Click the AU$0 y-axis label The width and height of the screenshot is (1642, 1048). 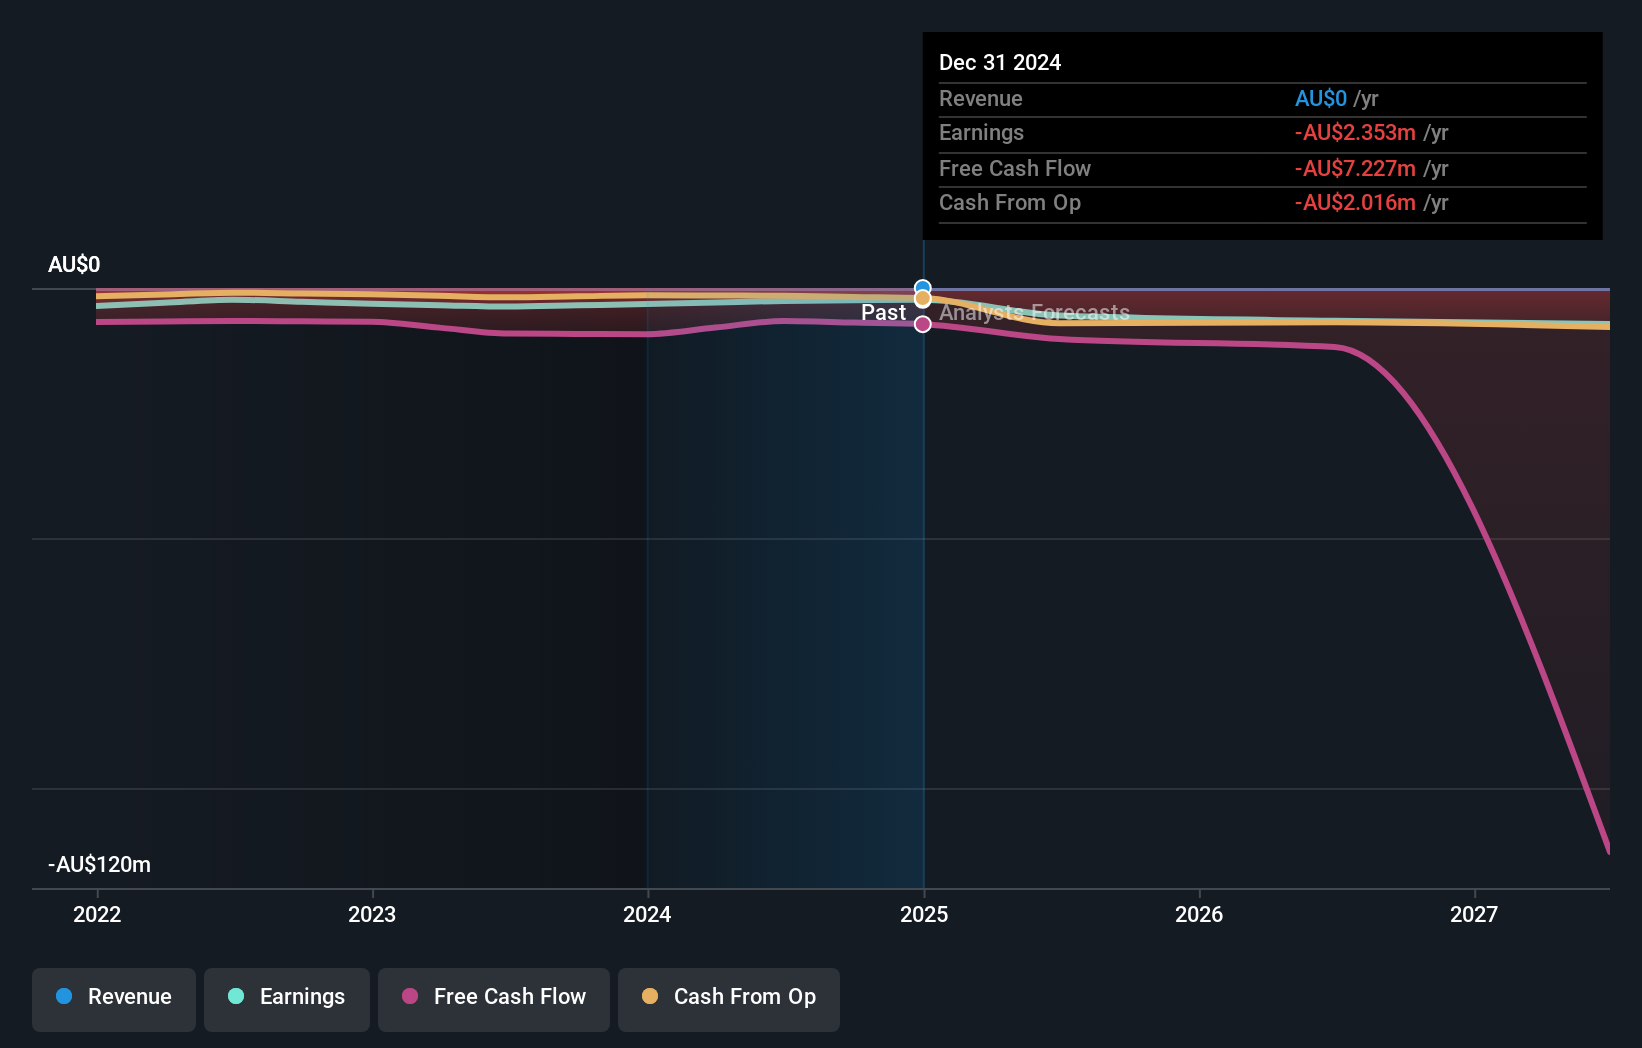(74, 264)
